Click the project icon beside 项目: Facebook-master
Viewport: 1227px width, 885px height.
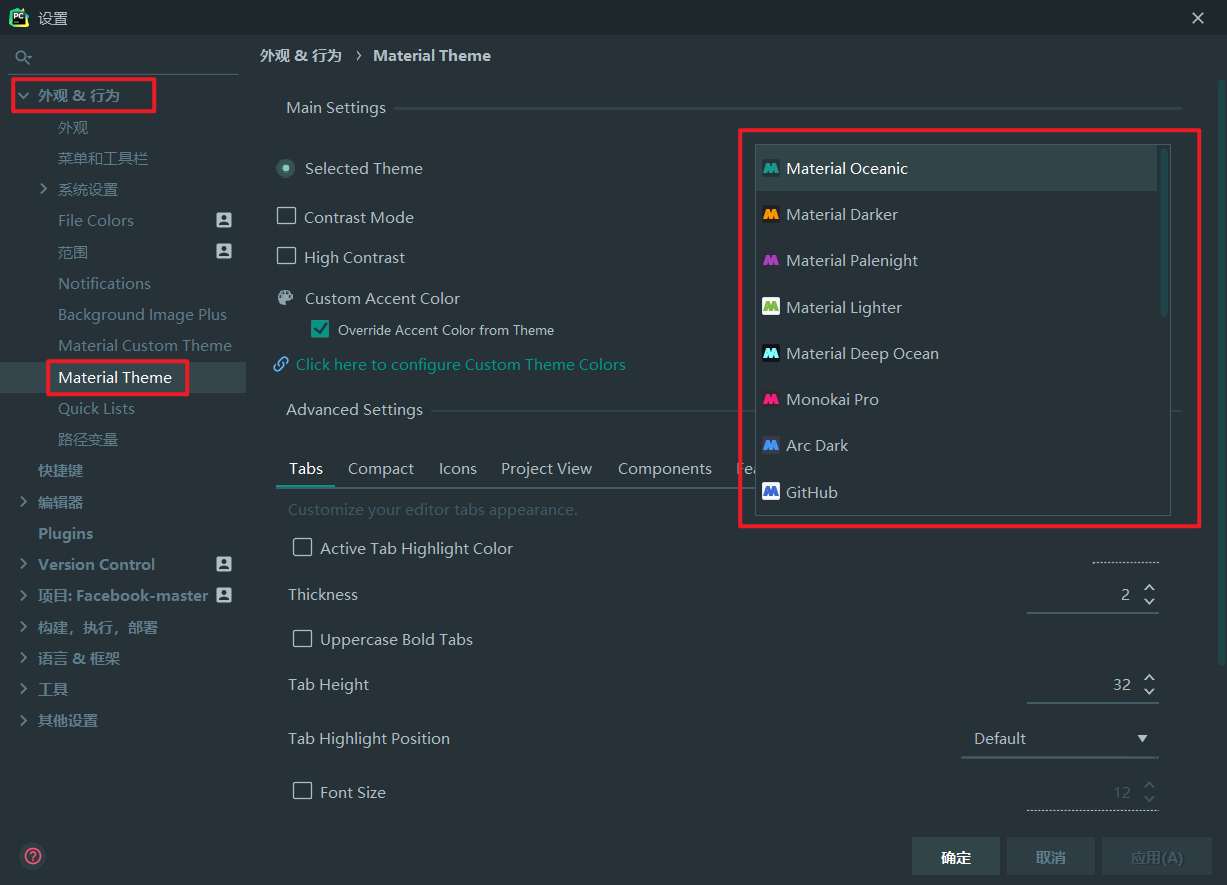pos(224,595)
